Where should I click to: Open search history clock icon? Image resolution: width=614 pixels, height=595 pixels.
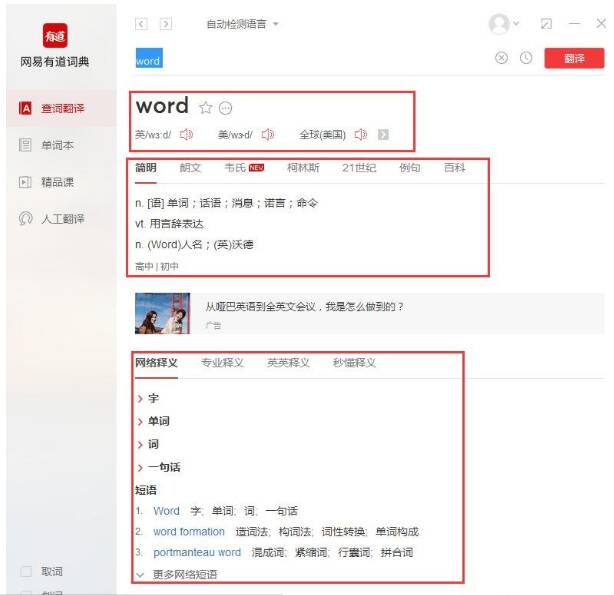click(x=526, y=58)
